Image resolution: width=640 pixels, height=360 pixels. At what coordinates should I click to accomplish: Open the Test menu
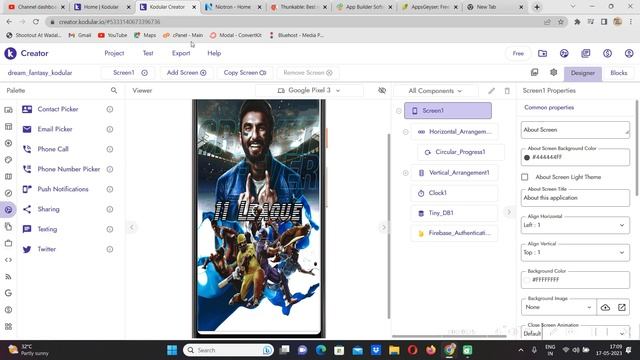(148, 53)
